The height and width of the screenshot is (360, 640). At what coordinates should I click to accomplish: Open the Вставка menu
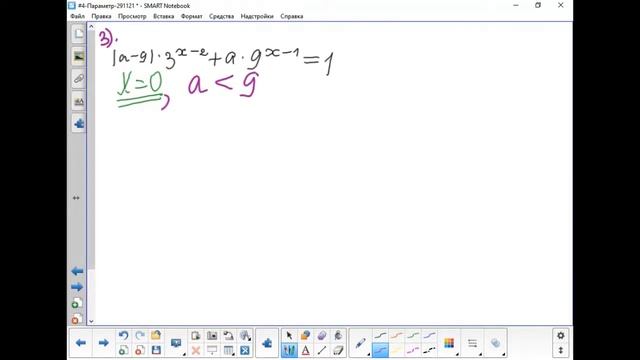[164, 16]
